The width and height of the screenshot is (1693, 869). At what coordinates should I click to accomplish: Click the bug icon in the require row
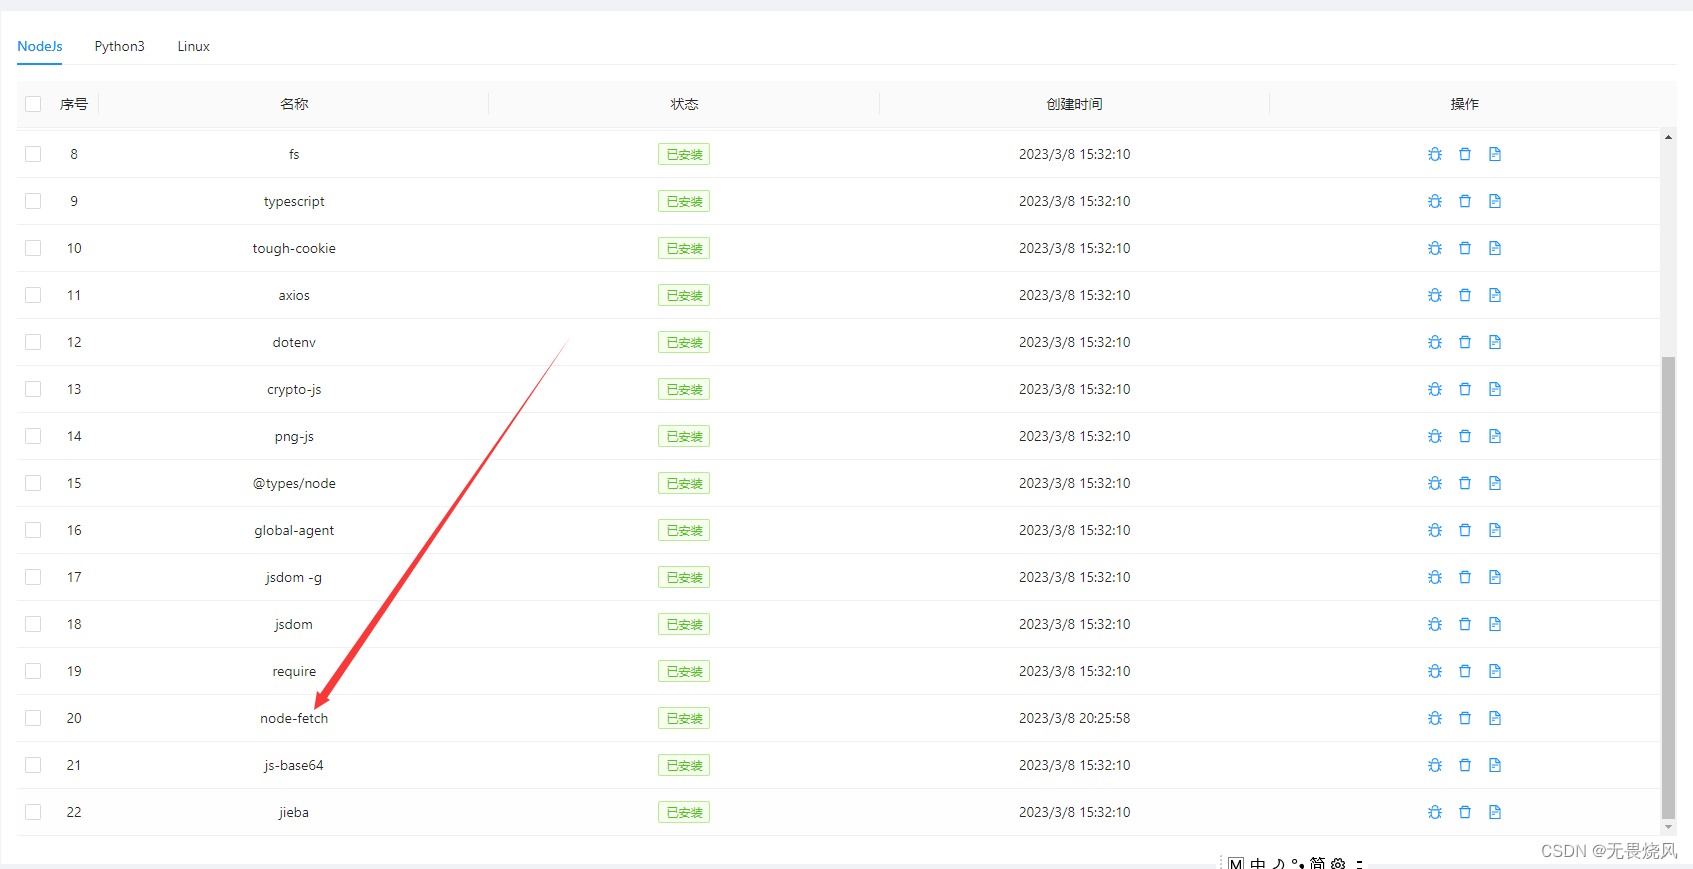[1435, 671]
